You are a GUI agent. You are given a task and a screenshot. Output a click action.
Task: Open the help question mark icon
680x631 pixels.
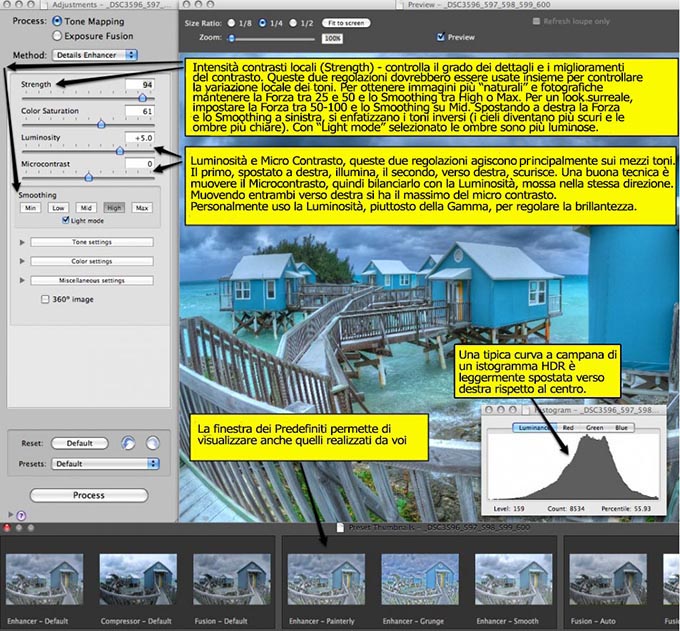click(21, 515)
